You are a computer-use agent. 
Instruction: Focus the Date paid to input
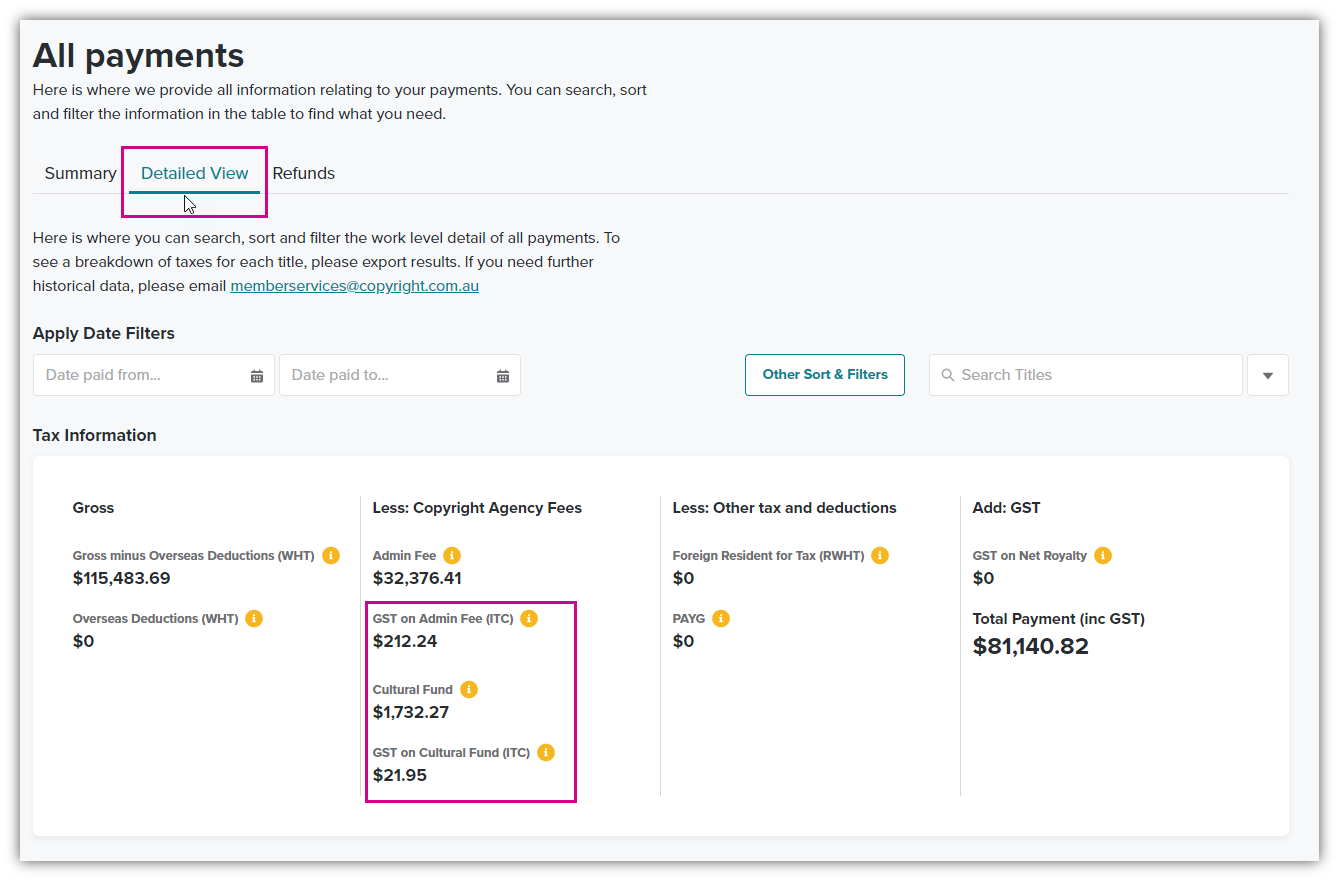(x=400, y=375)
